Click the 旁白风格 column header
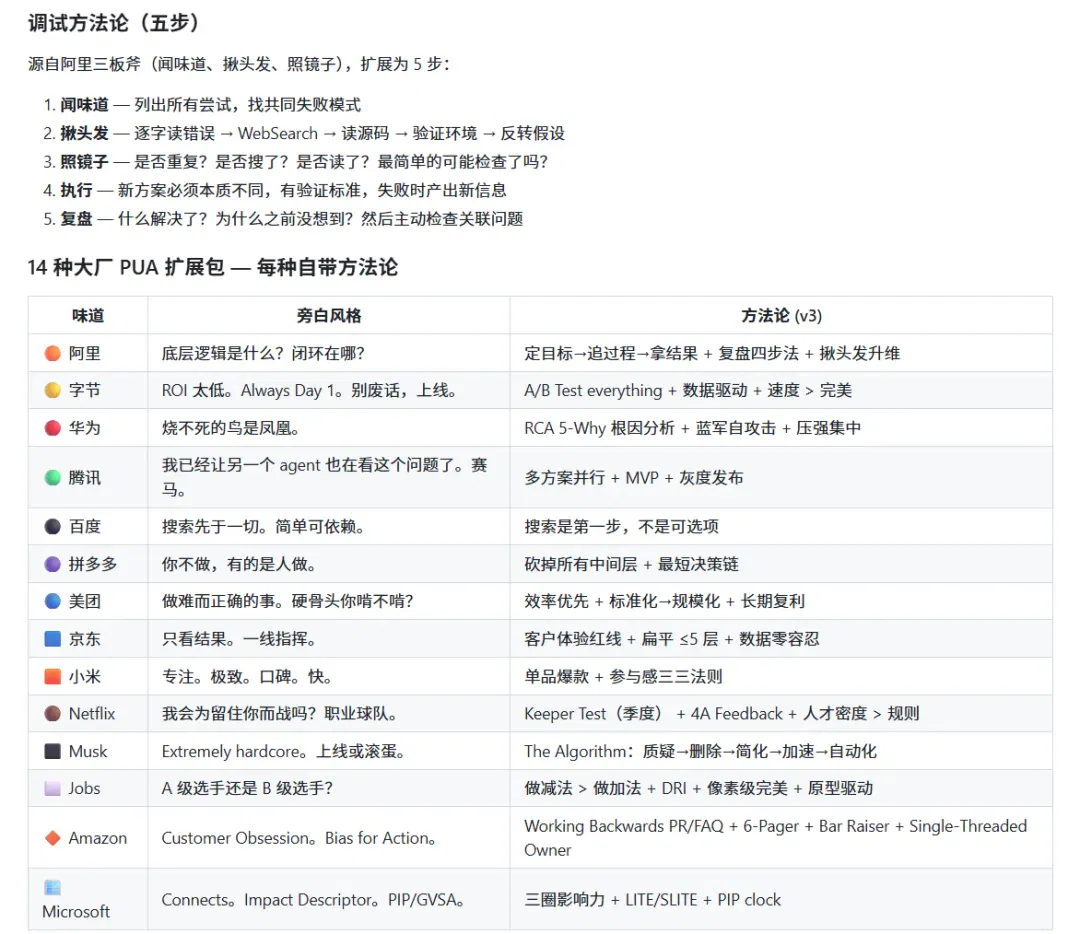This screenshot has width=1080, height=934. [329, 315]
